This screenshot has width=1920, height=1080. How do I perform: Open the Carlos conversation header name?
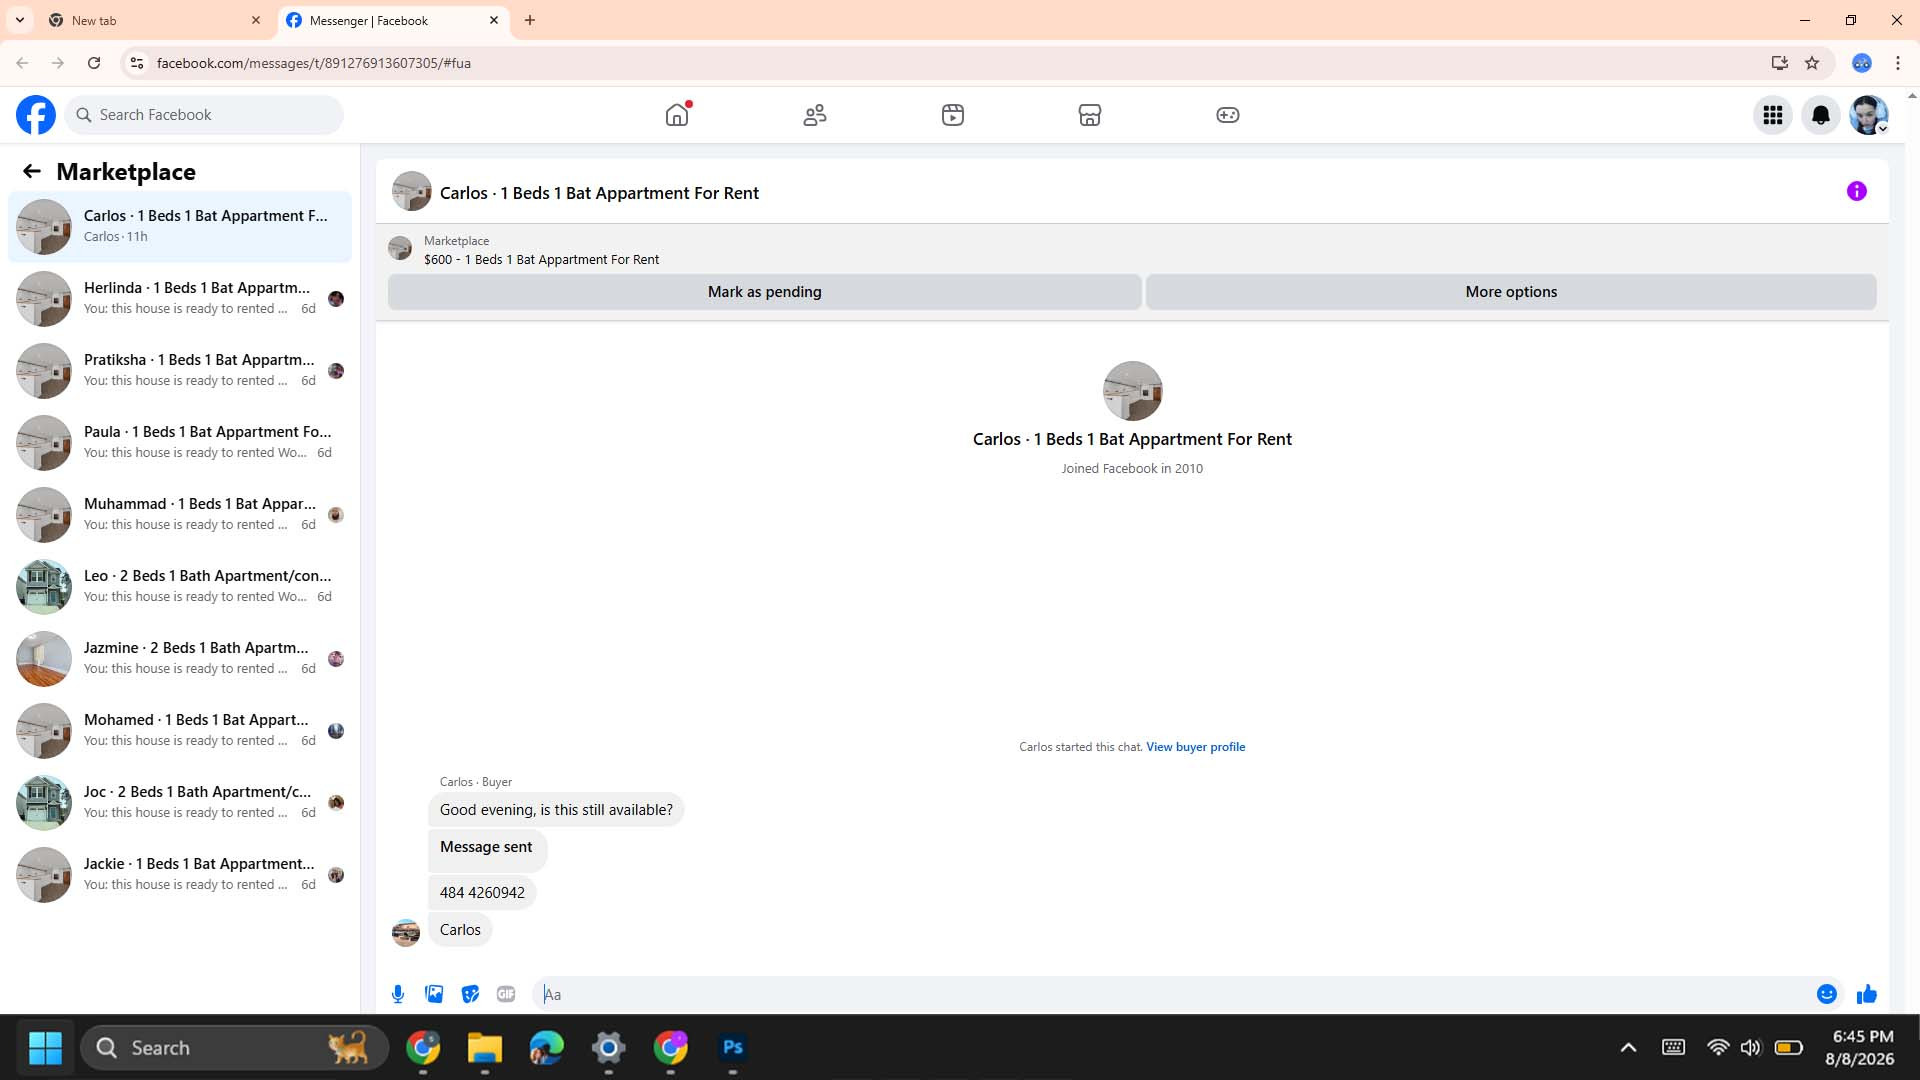tap(599, 193)
